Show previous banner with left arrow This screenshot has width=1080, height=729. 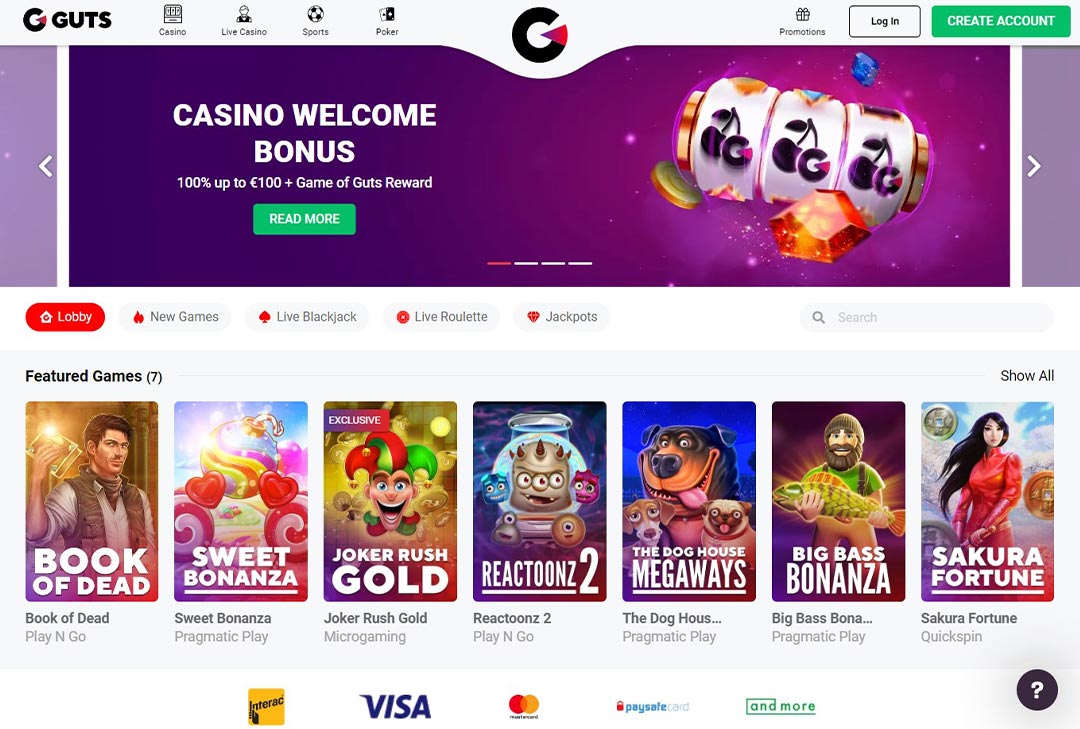click(x=45, y=166)
